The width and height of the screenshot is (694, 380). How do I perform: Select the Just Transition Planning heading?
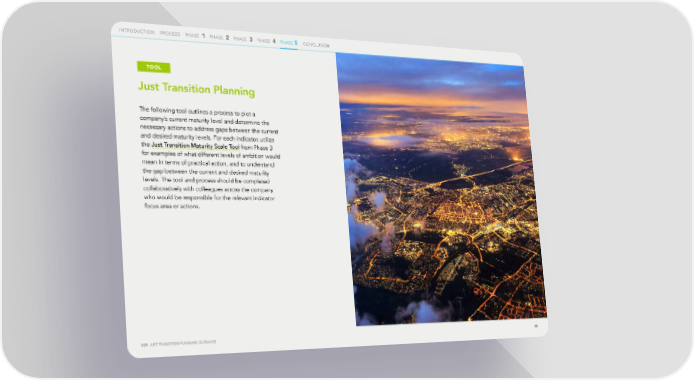(x=197, y=88)
